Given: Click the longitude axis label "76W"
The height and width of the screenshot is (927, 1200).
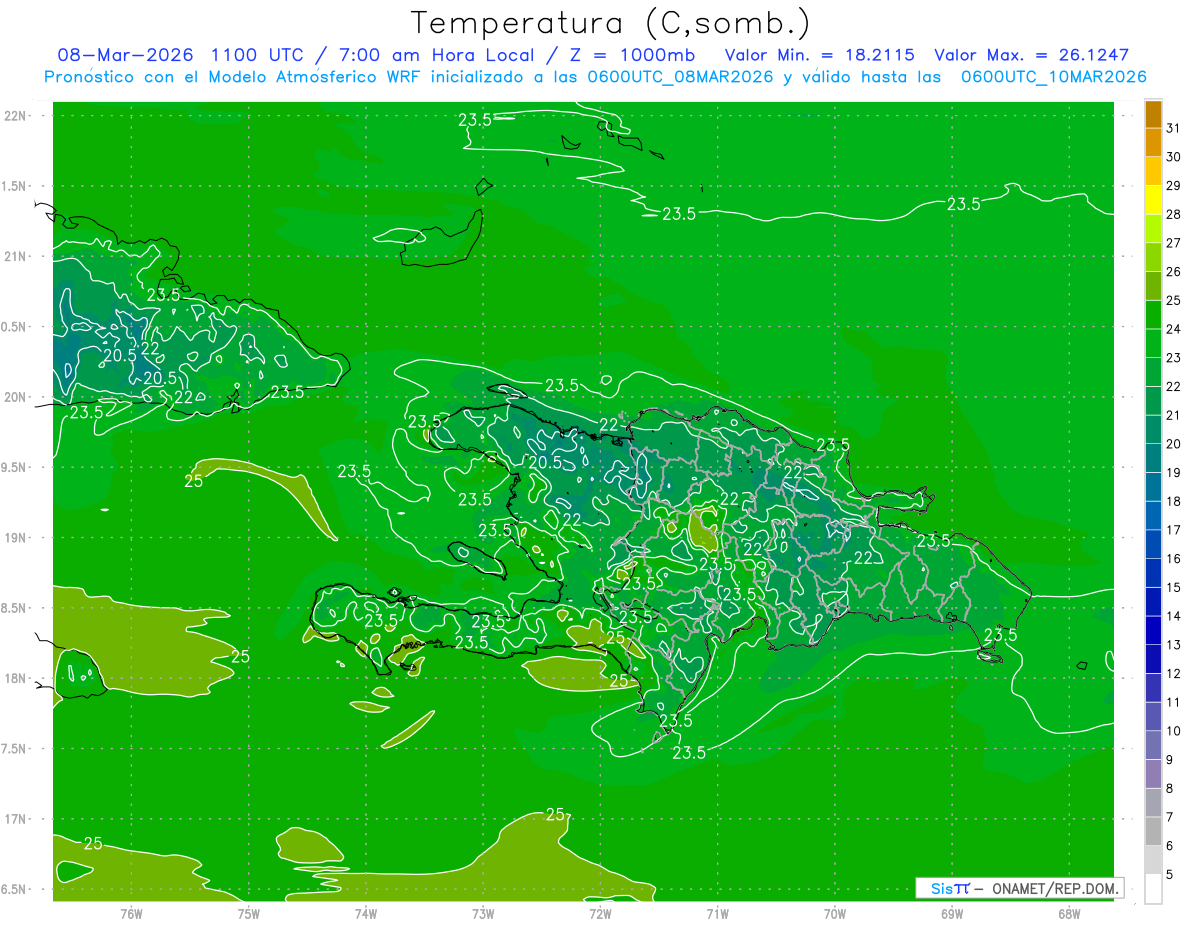Looking at the screenshot, I should (x=131, y=913).
